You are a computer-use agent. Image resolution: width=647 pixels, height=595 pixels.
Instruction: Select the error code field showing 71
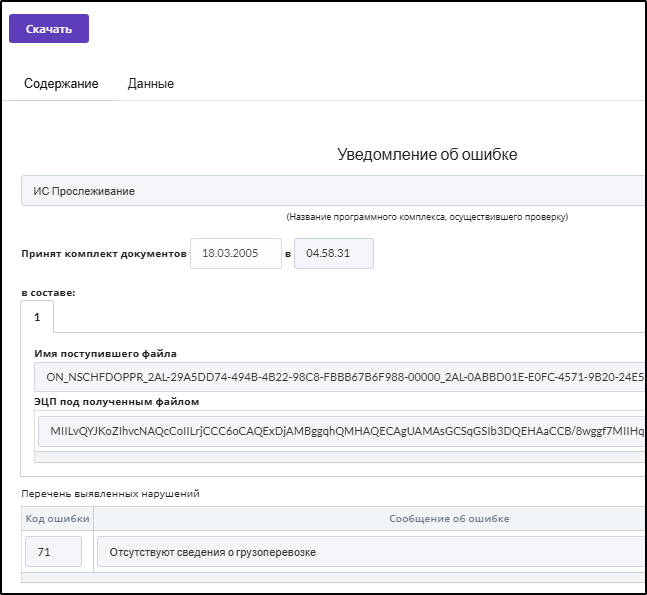click(54, 552)
